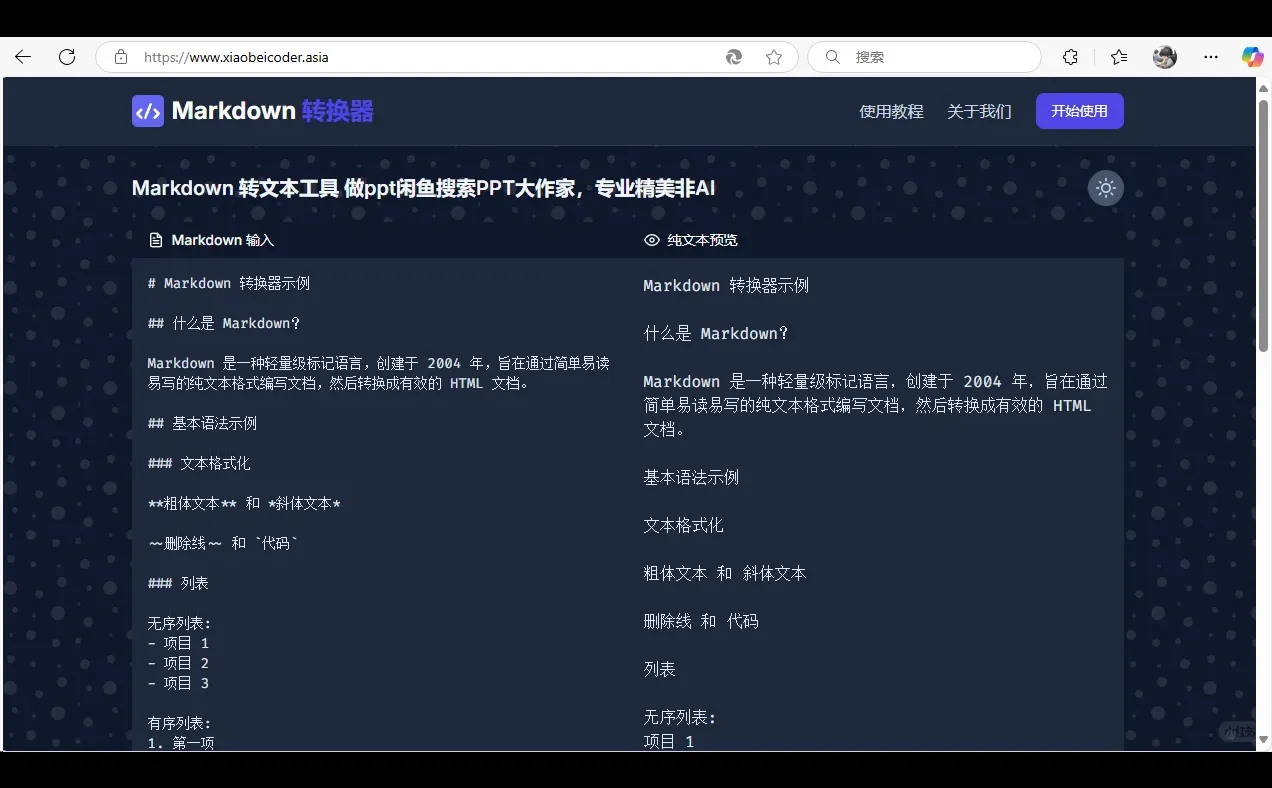Select the 使用教程 navigation item
1272x788 pixels.
890,111
